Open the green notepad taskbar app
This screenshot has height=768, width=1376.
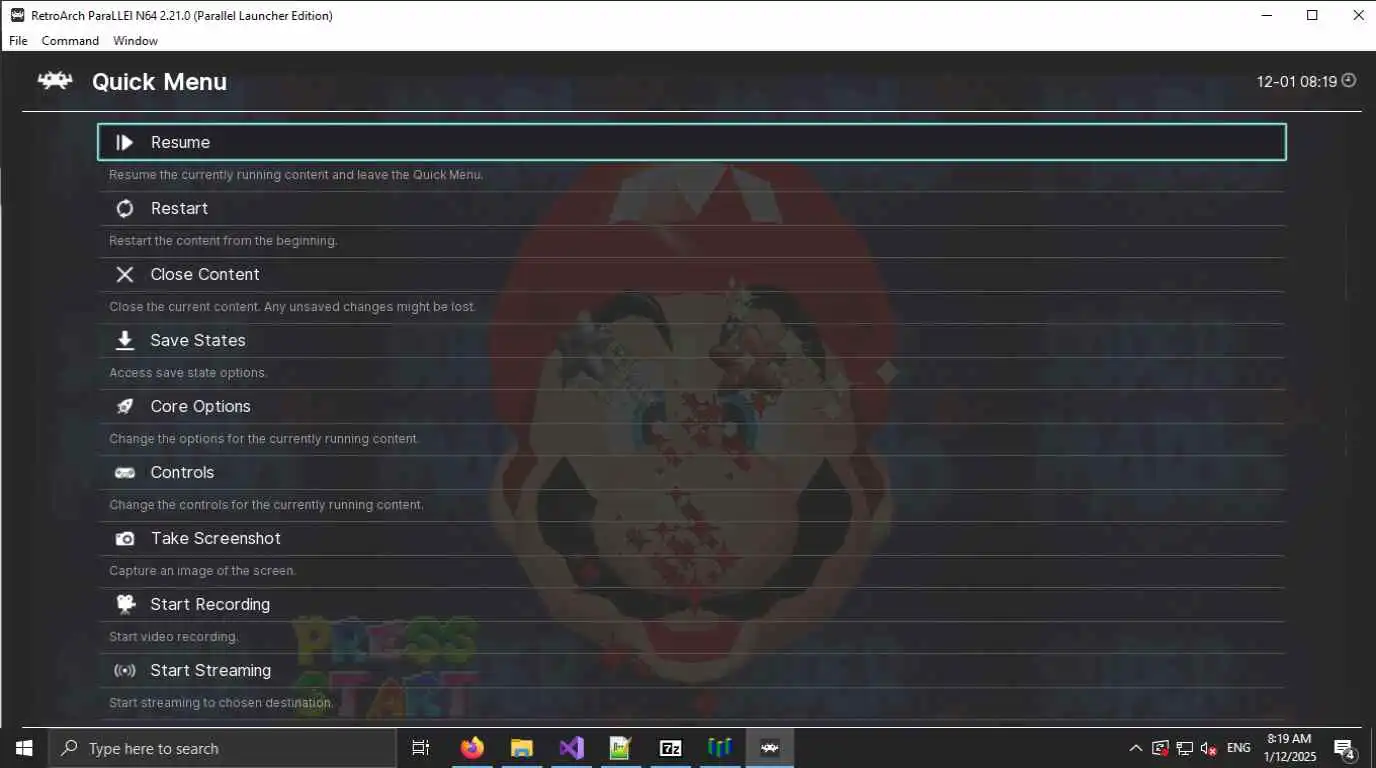pyautogui.click(x=620, y=748)
